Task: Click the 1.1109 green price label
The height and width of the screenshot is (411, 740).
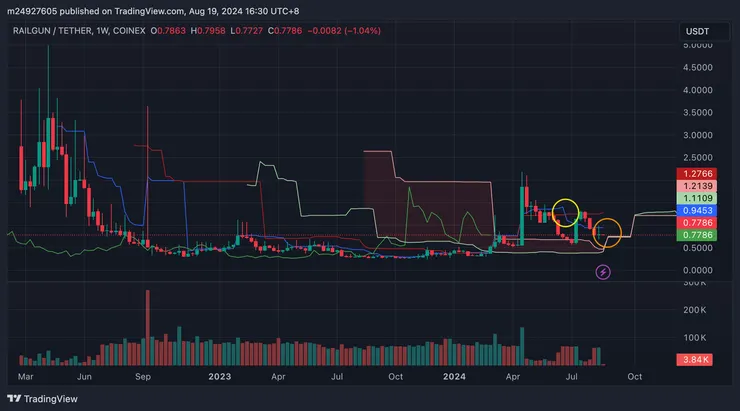Action: tap(697, 198)
